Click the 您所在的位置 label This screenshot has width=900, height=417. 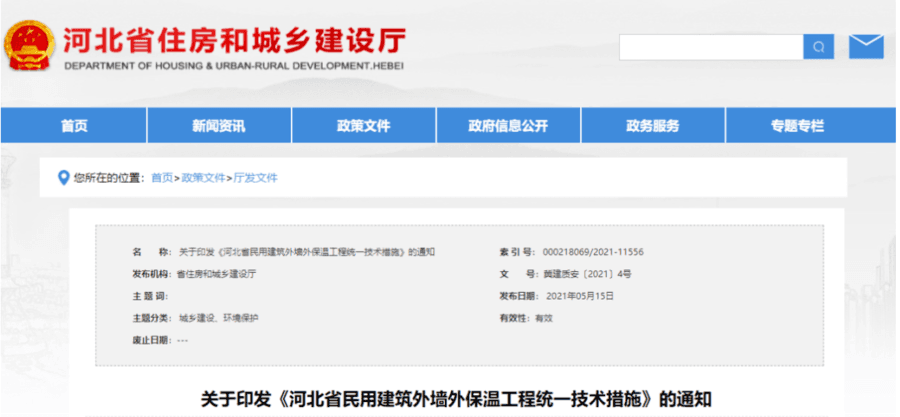pos(109,178)
